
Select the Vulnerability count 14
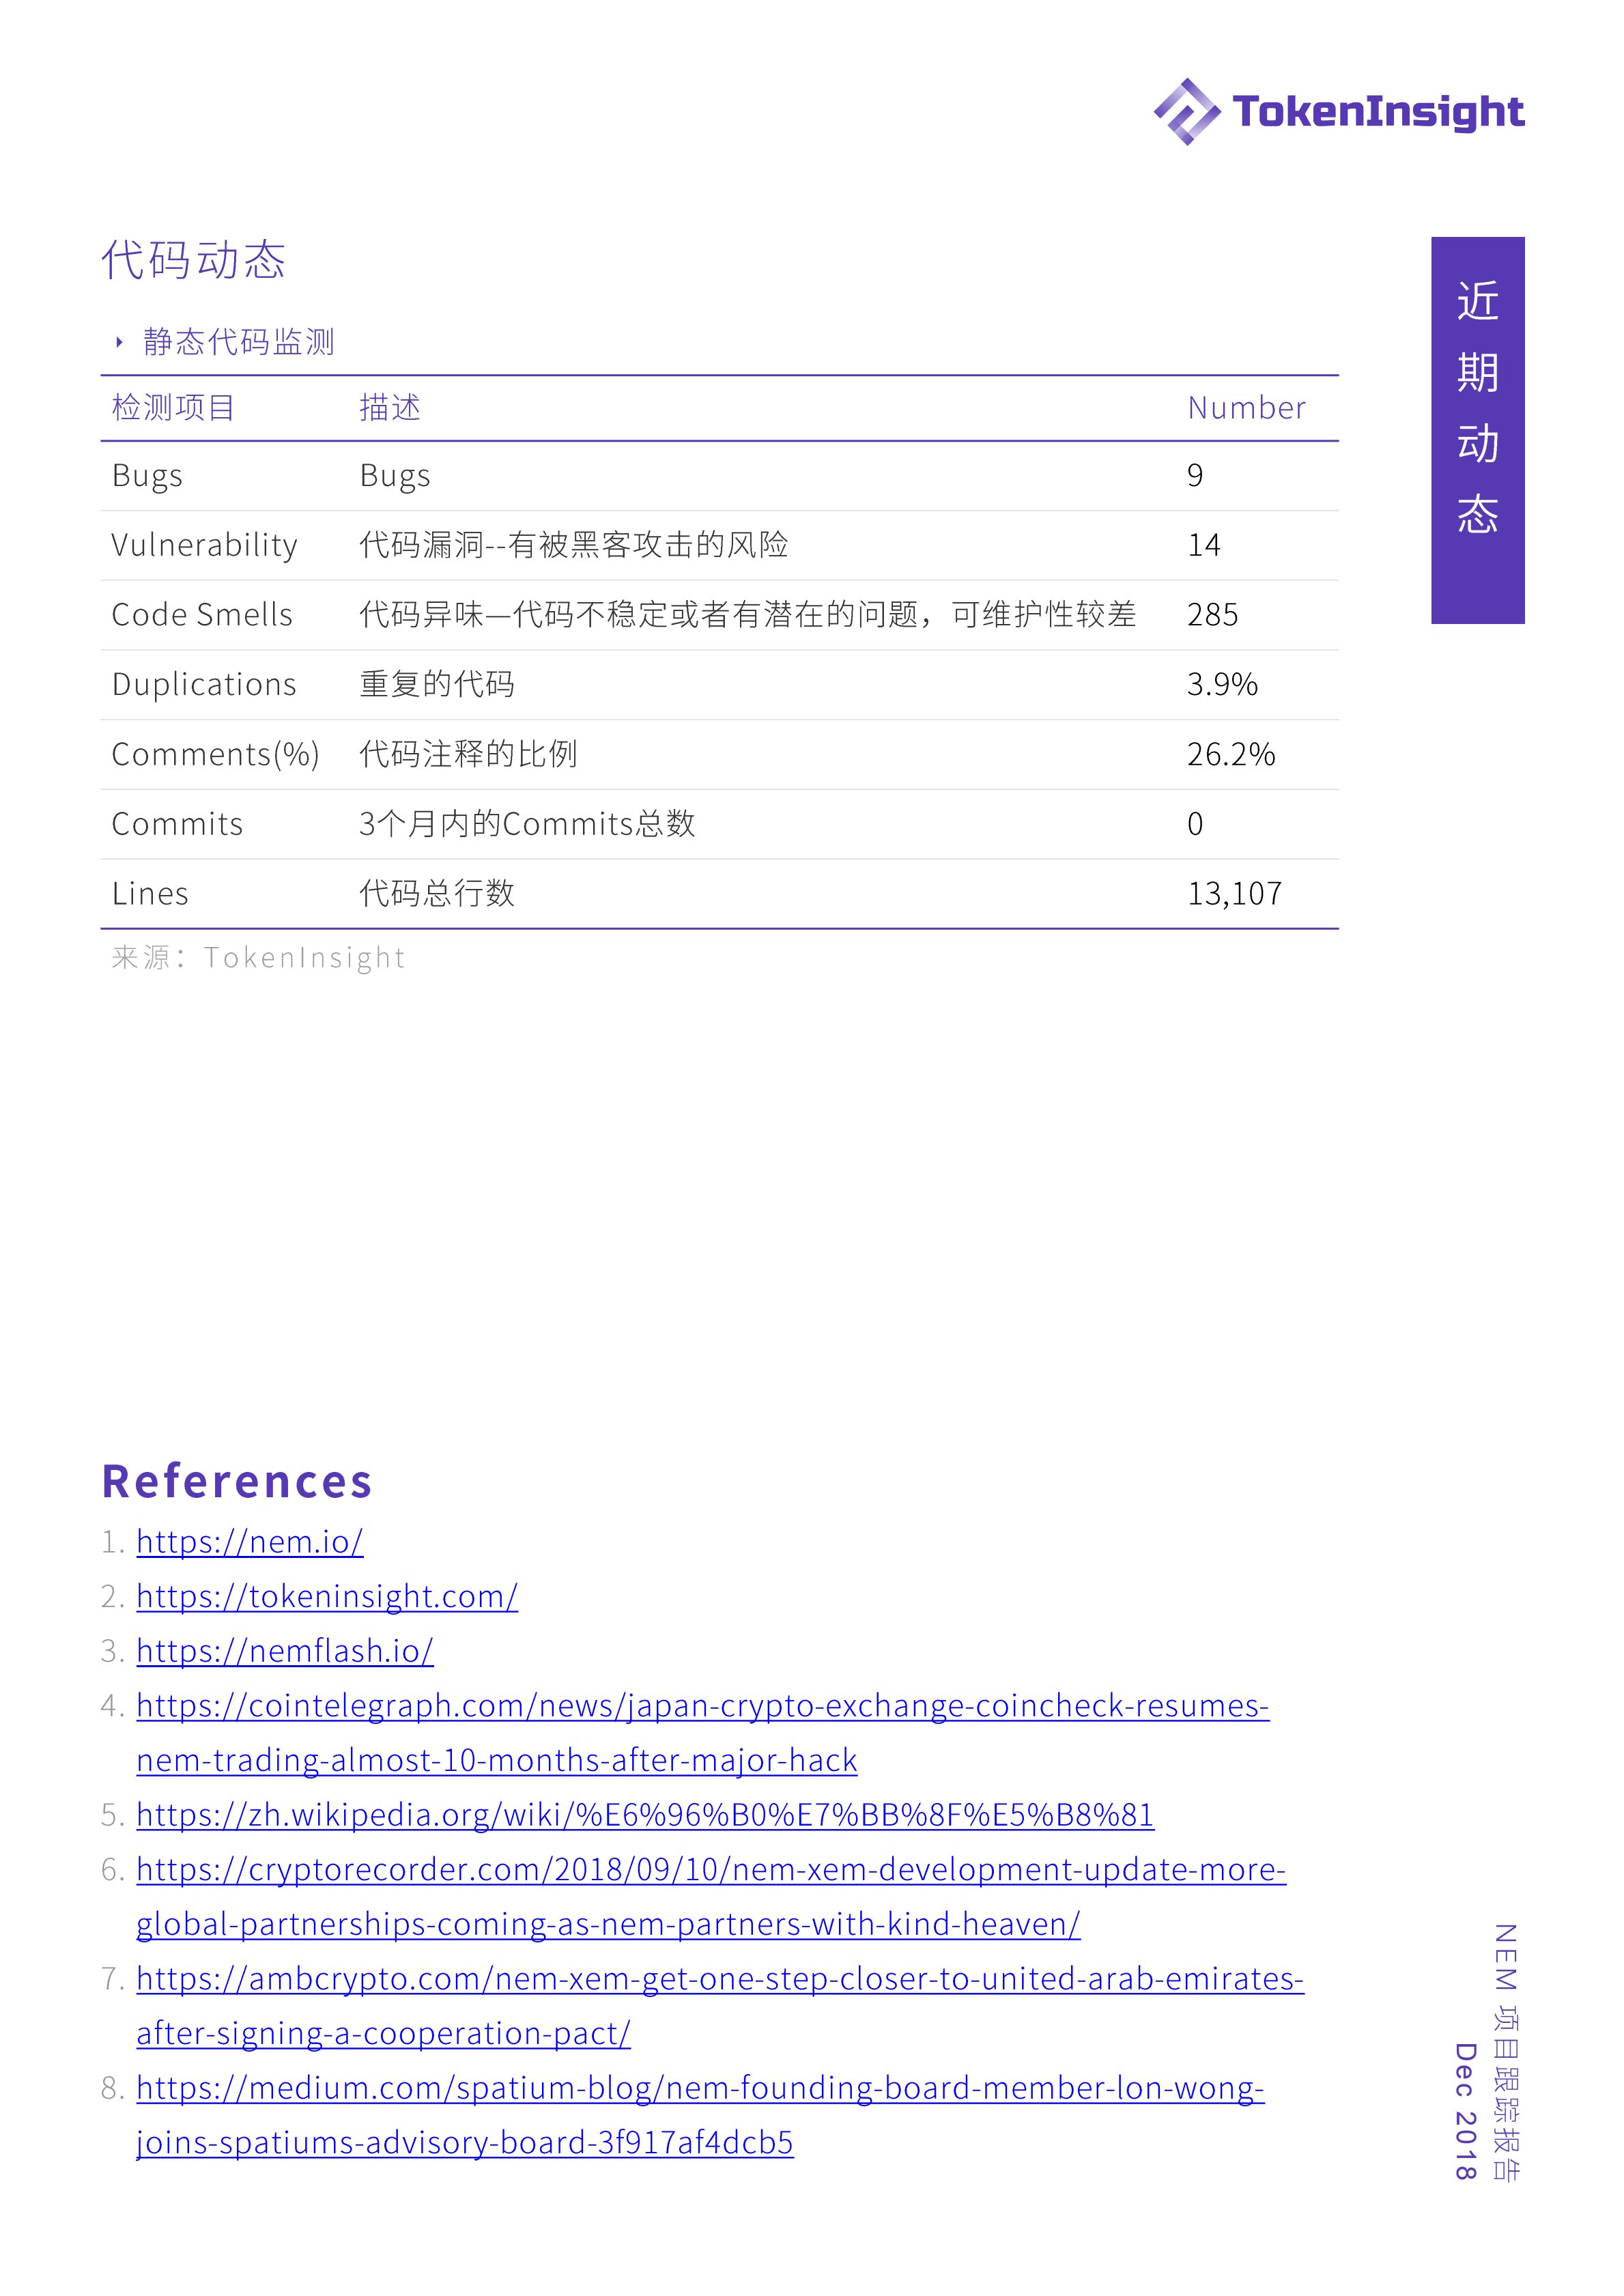1204,546
